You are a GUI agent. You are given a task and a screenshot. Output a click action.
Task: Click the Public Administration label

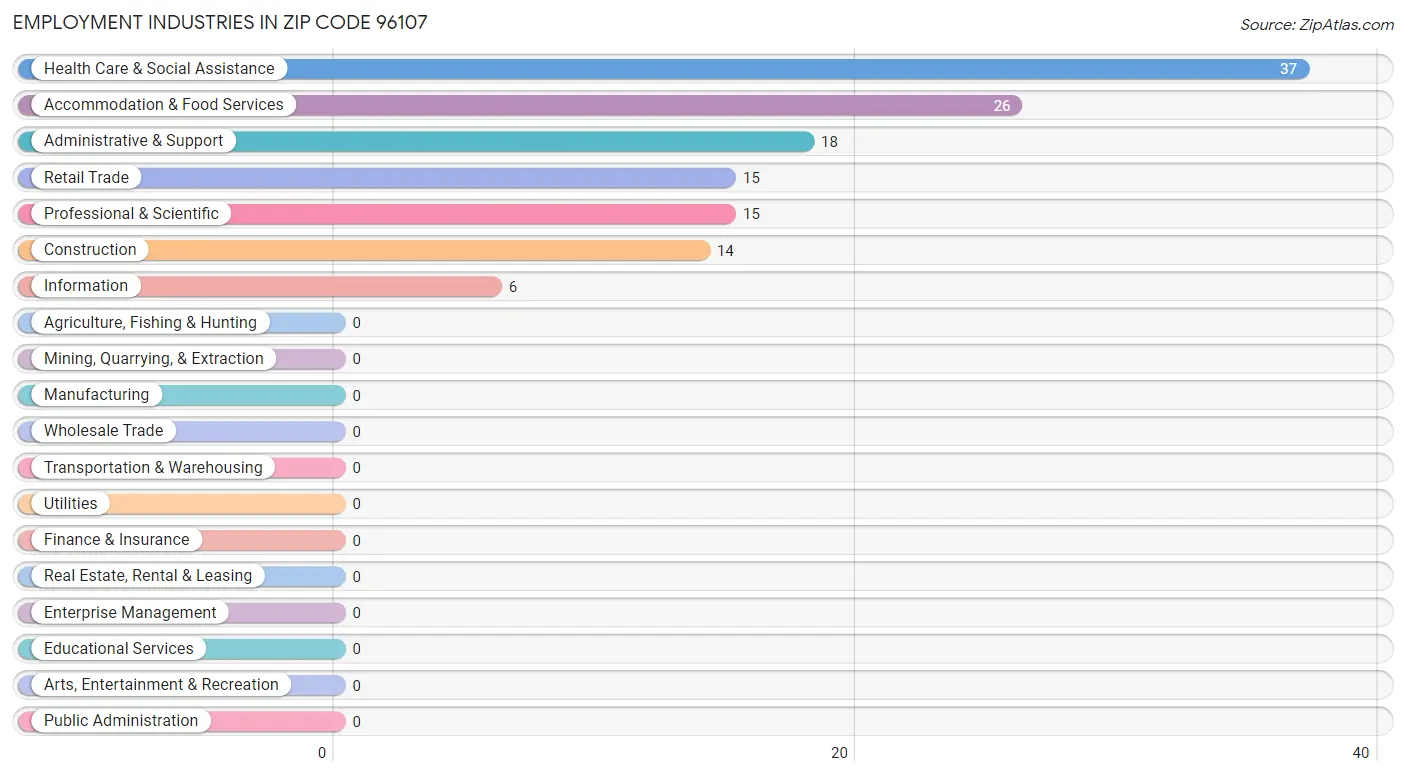(x=121, y=721)
